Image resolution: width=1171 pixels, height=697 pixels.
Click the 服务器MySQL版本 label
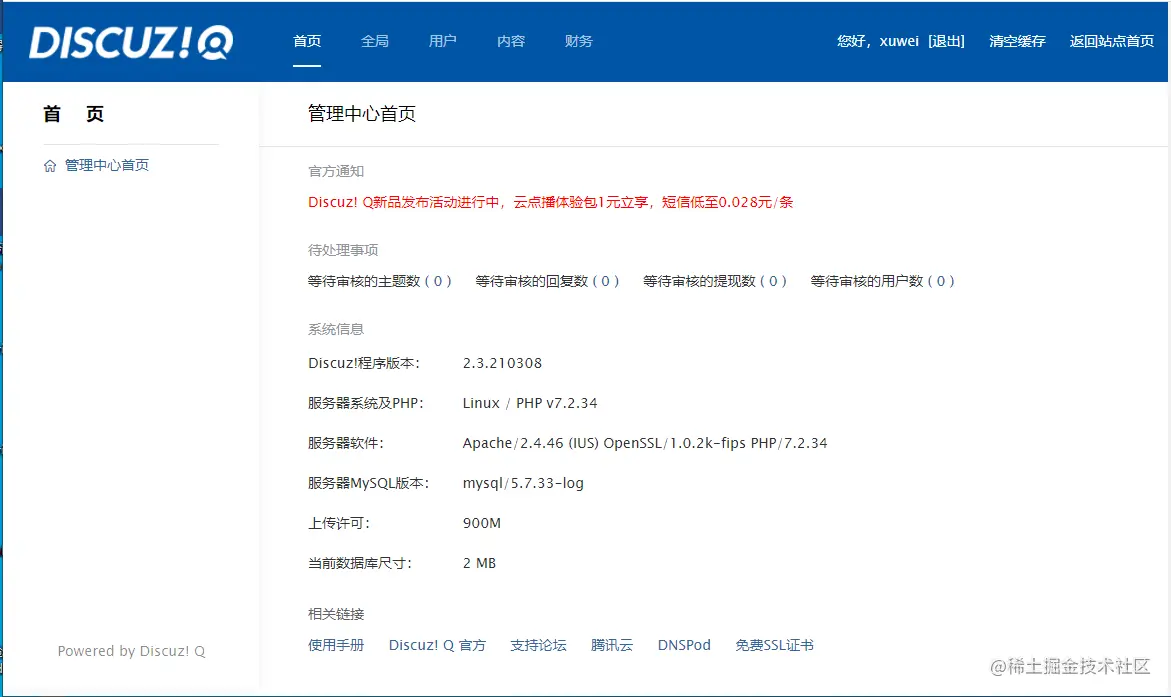(369, 483)
